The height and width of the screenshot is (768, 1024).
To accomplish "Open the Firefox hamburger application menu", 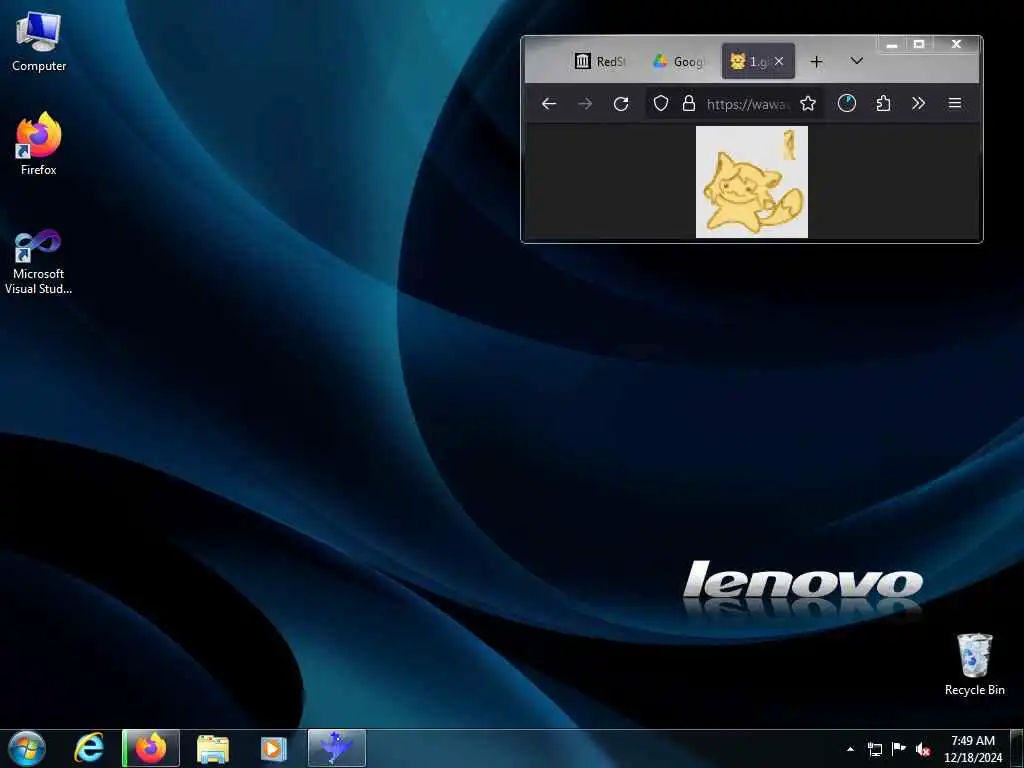I will (955, 103).
